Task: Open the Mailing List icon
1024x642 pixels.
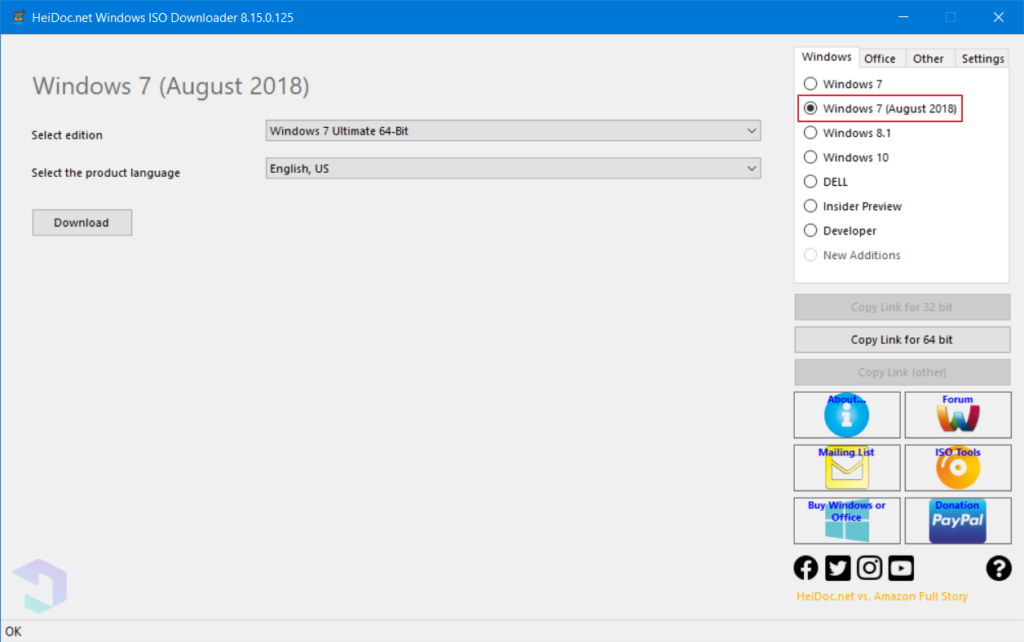Action: tap(846, 468)
